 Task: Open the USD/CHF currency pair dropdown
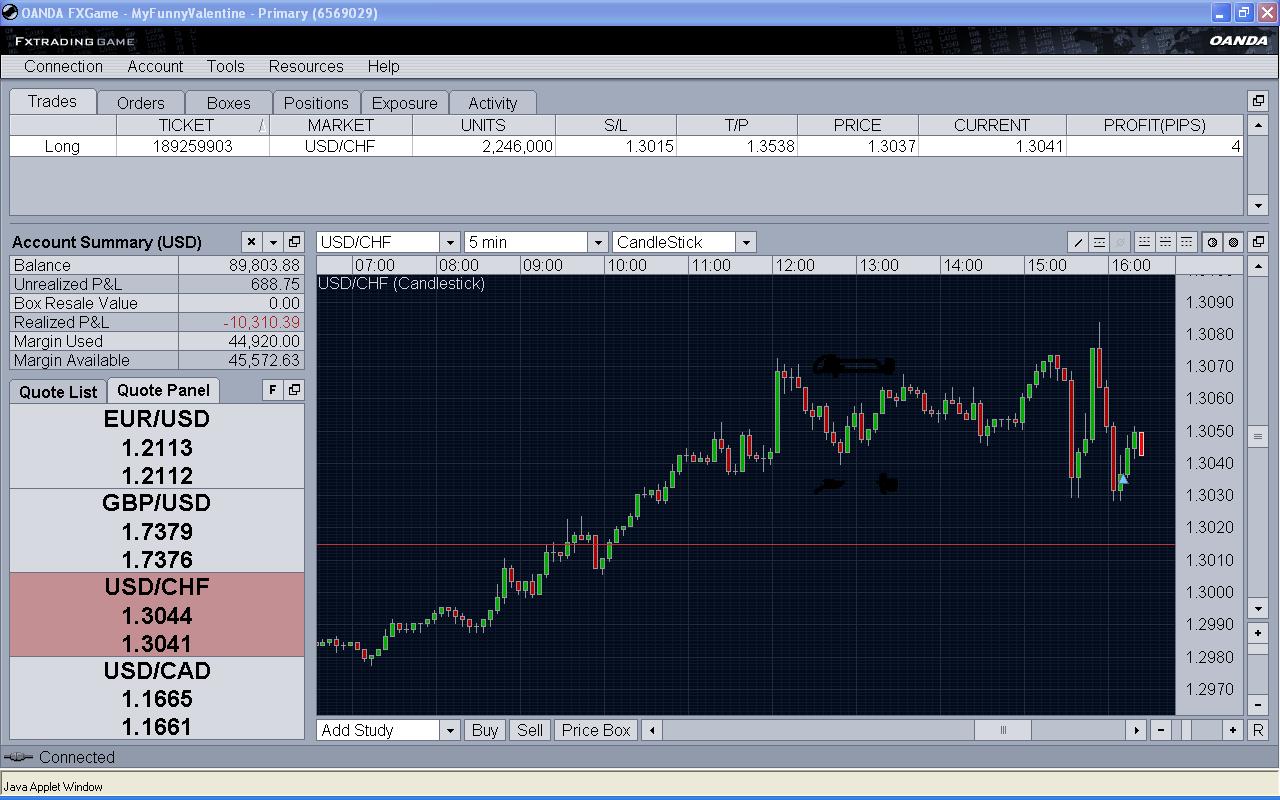[450, 242]
